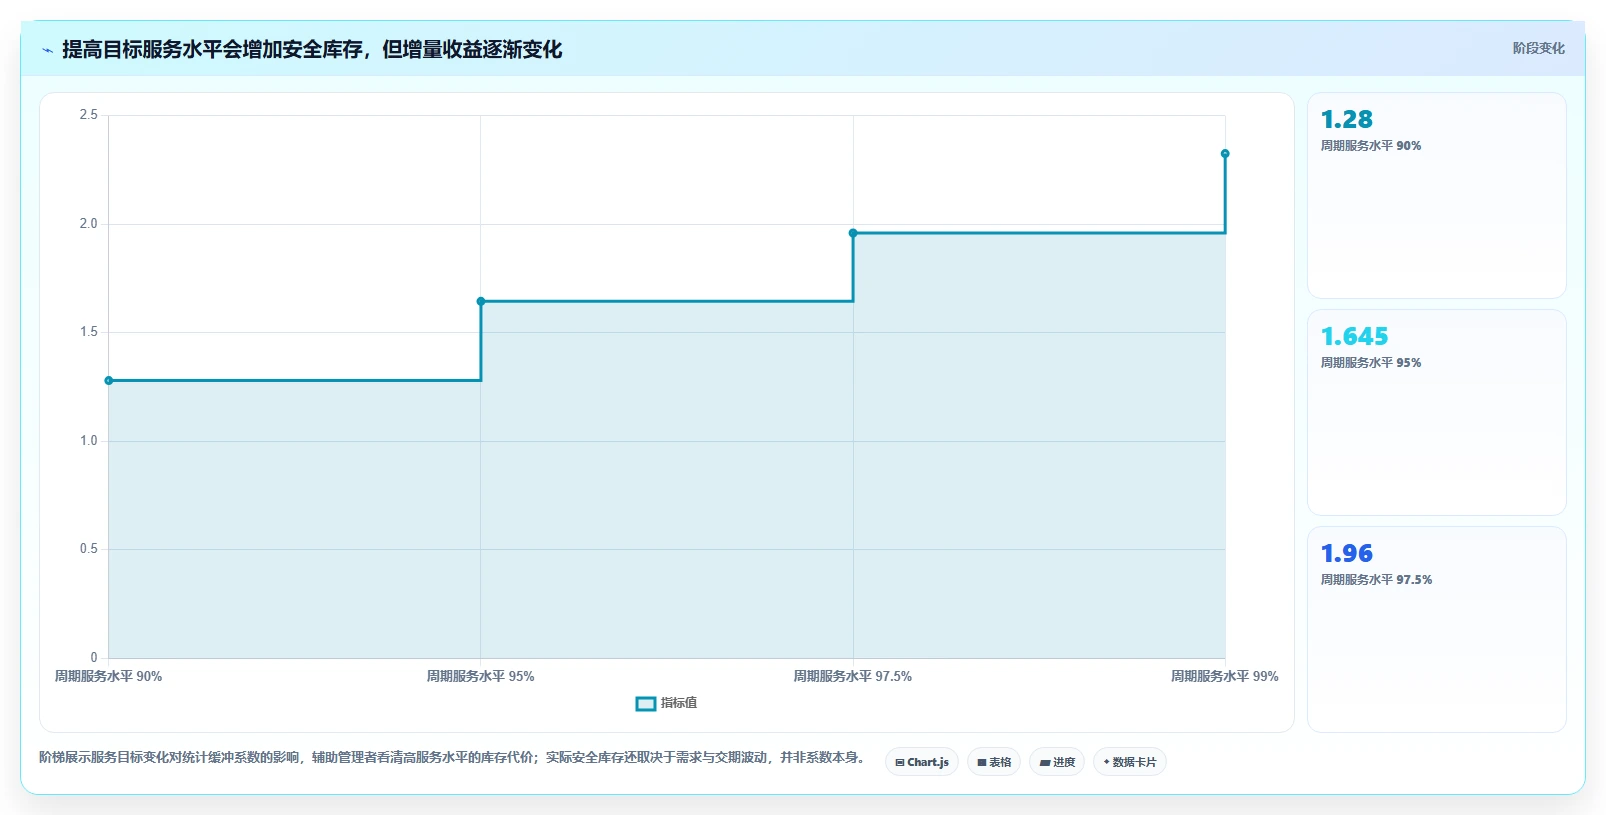Click the Chart.js tag pill
This screenshot has height=815, width=1606.
pyautogui.click(x=922, y=762)
